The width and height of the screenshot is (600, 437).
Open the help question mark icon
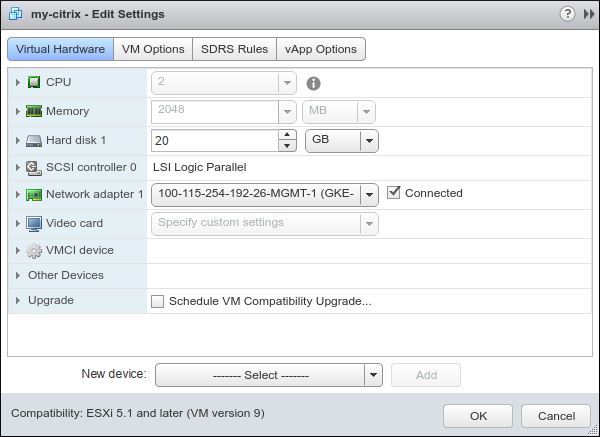click(567, 14)
